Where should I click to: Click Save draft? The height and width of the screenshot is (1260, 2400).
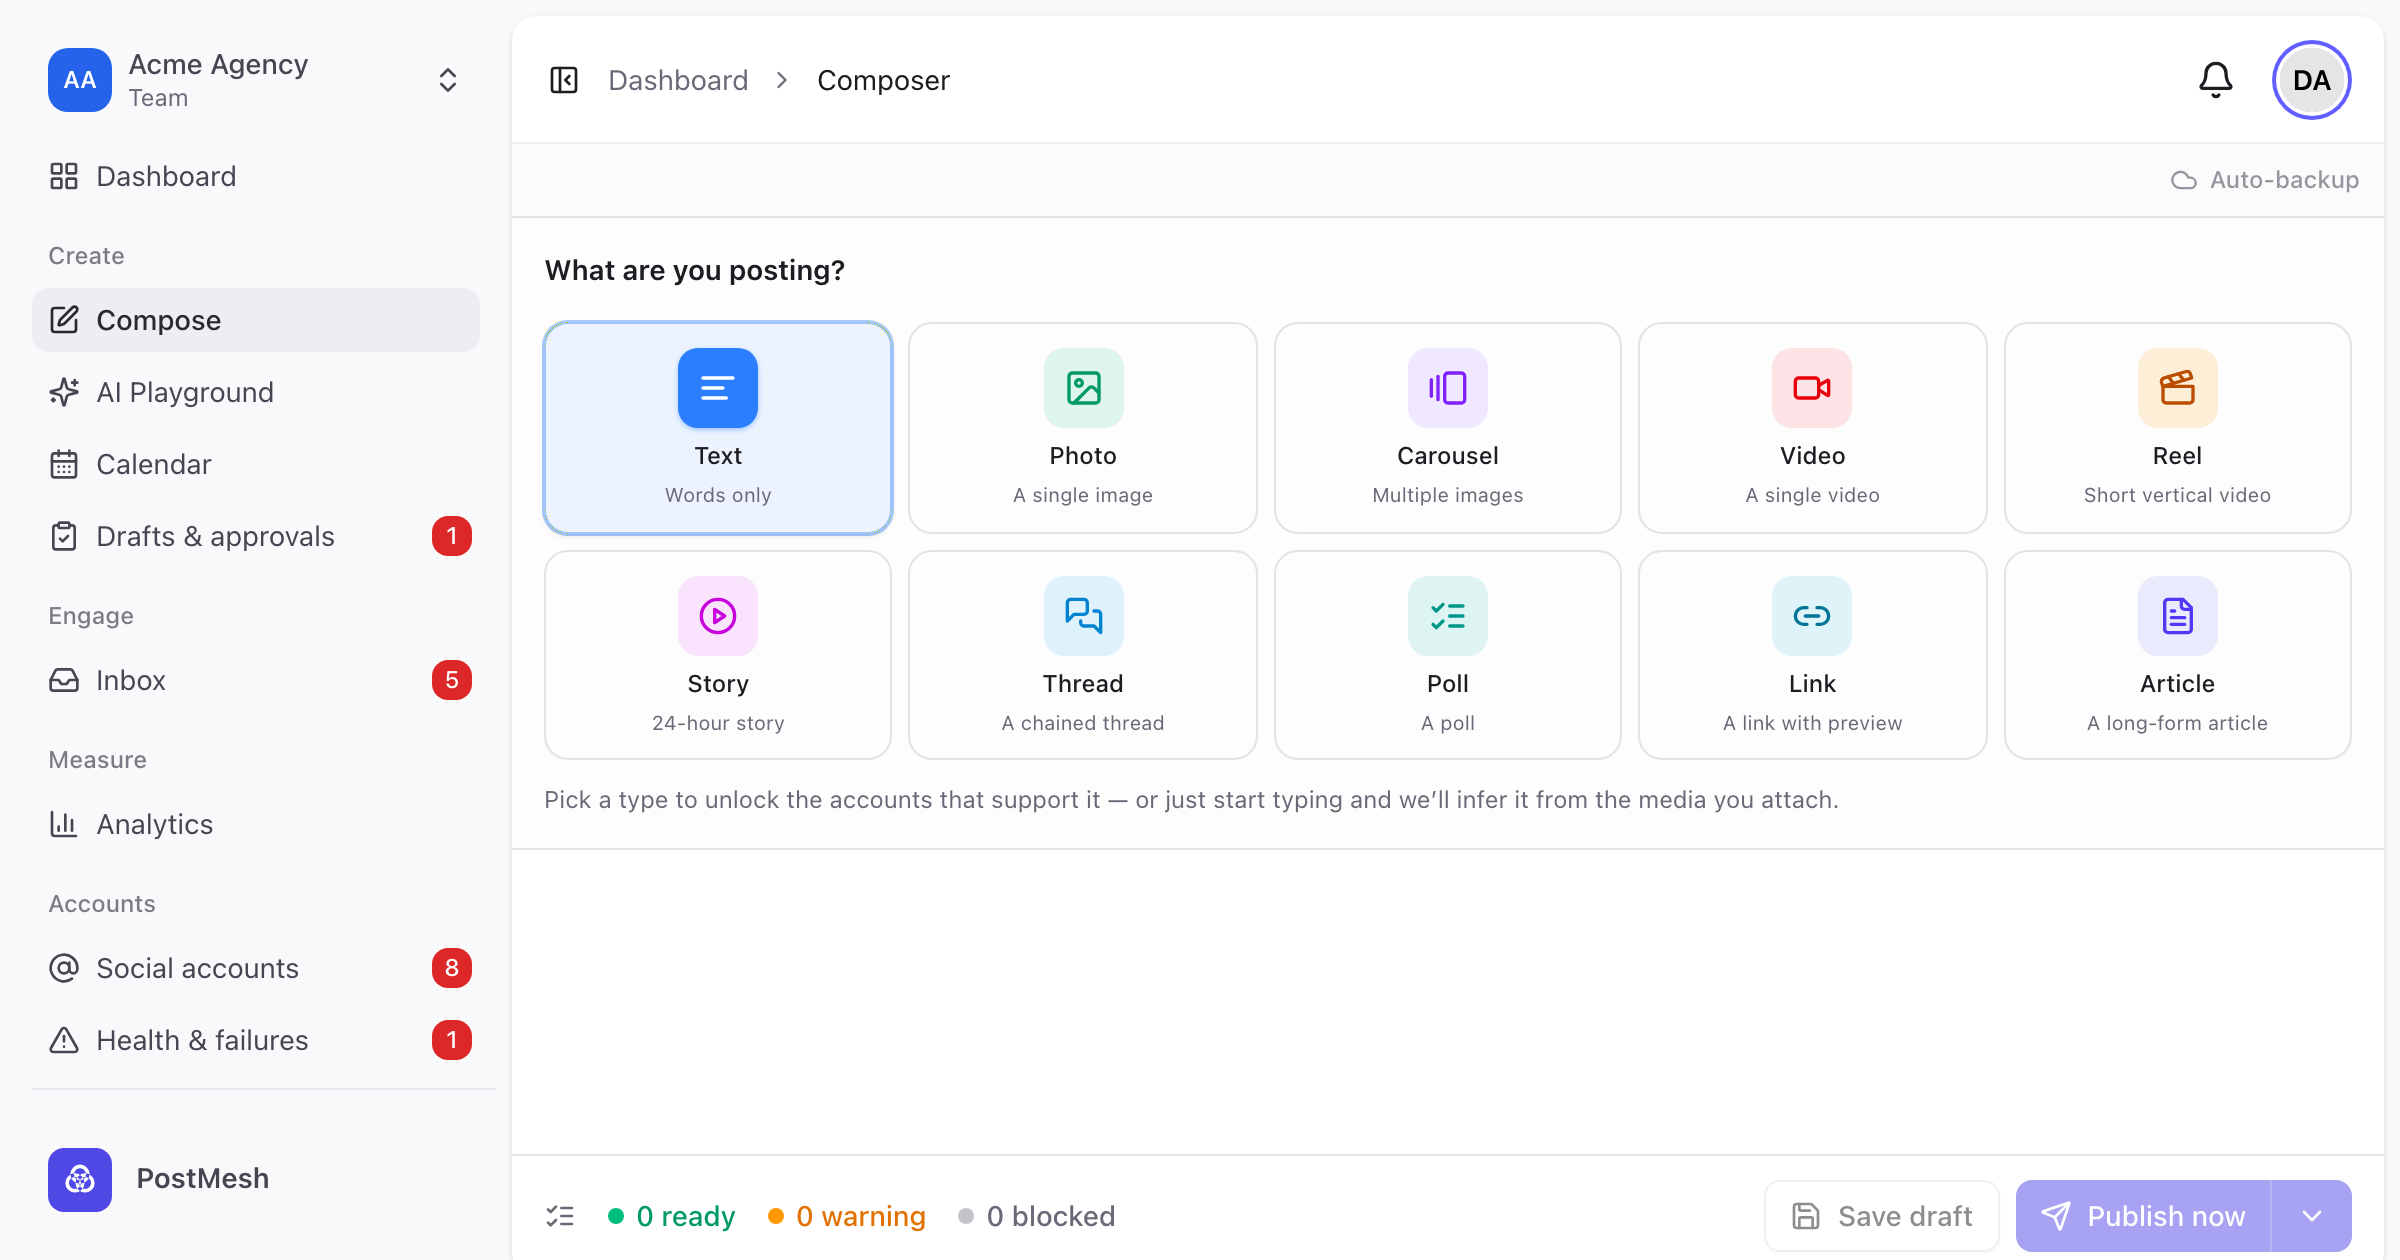1882,1216
